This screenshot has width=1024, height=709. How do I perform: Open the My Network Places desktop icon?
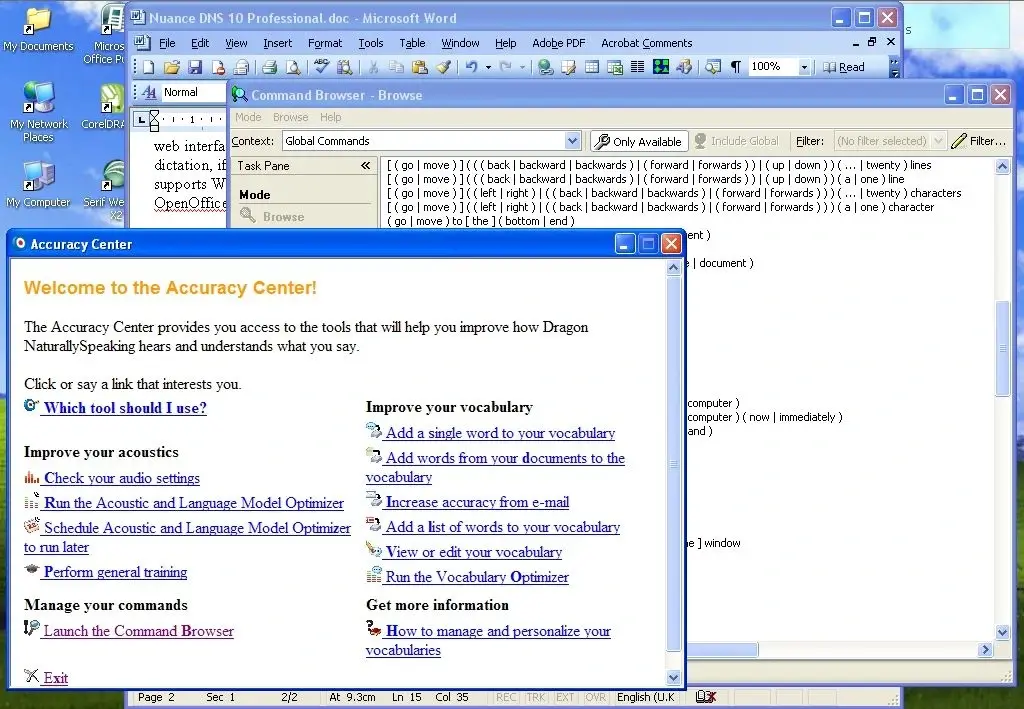[38, 112]
